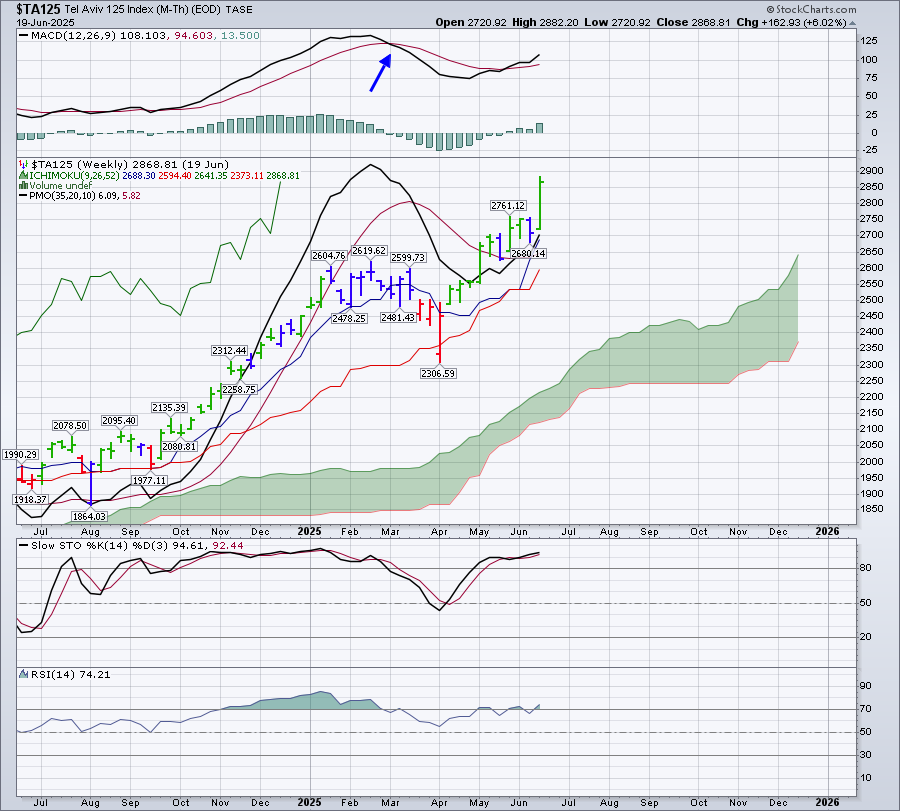
Task: Click the Ichimoku cloud legend icon
Action: 23,176
